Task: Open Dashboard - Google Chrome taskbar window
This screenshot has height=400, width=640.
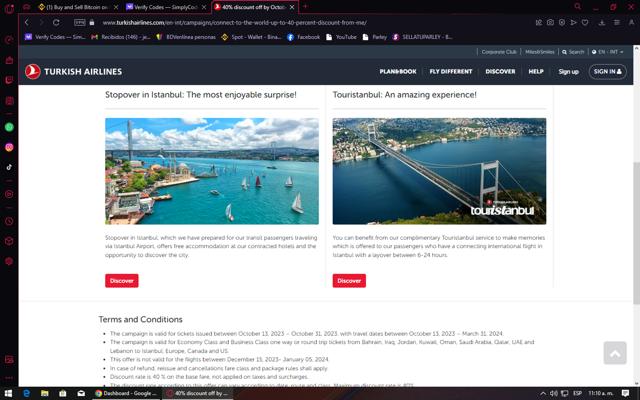Action: pyautogui.click(x=126, y=393)
